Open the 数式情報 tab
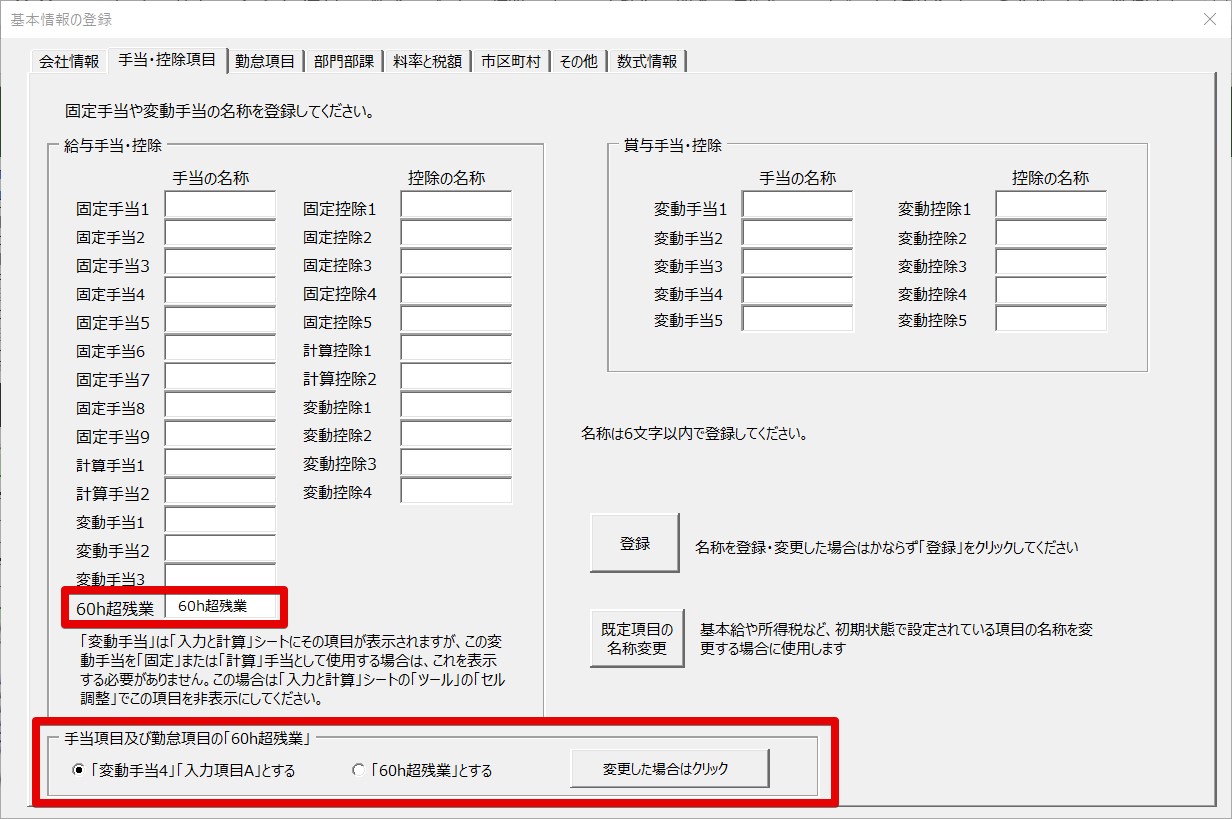Screen dimensions: 1232x819 tap(647, 62)
